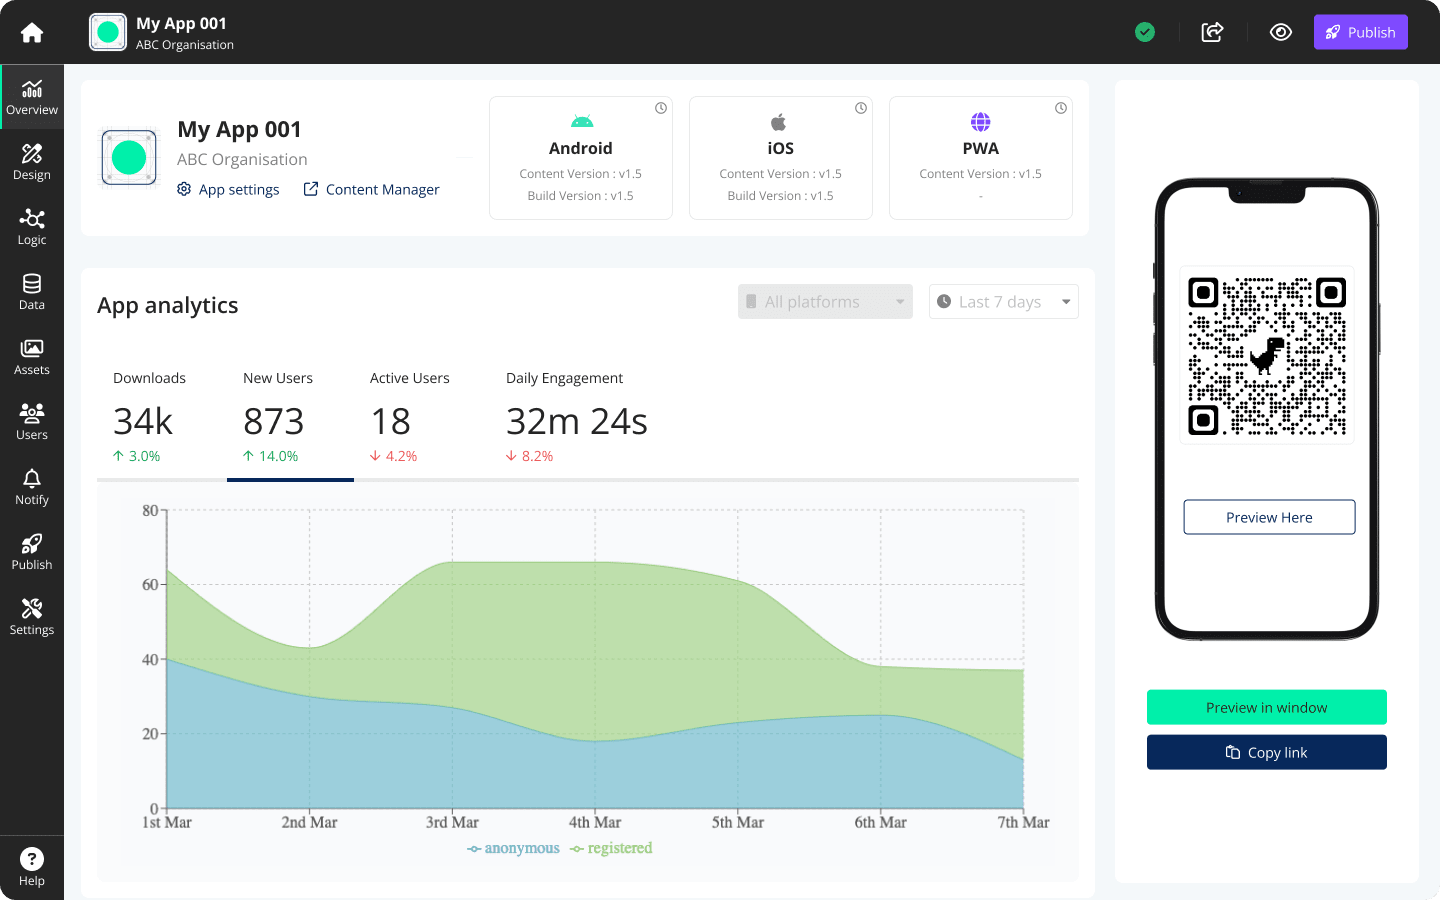Image resolution: width=1440 pixels, height=900 pixels.
Task: Open App settings link
Action: pos(228,189)
